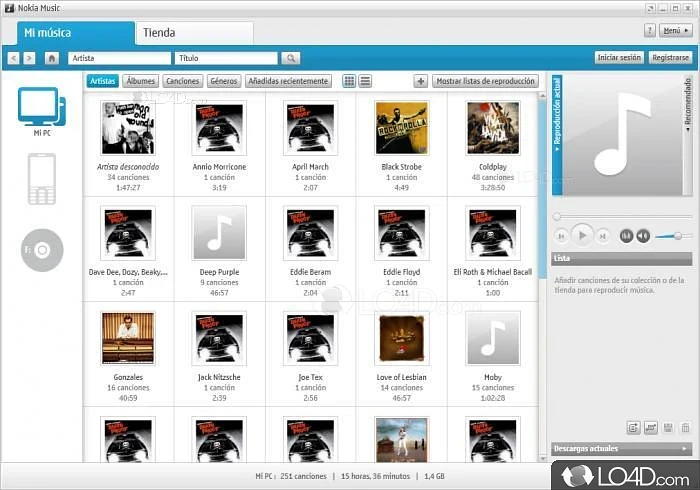This screenshot has height=490, width=700.
Task: Click the 251 canciones status text
Action: pyautogui.click(x=304, y=476)
